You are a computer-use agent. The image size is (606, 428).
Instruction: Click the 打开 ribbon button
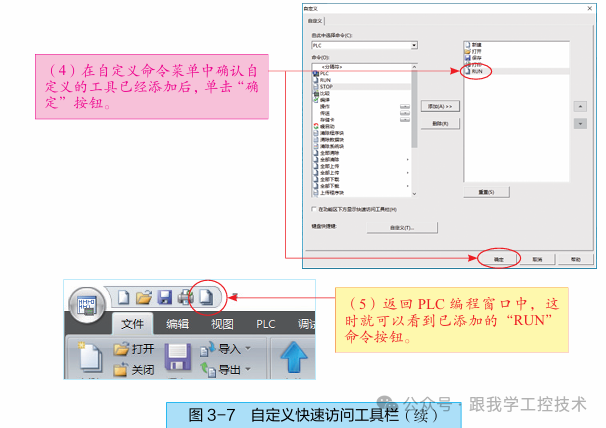[134, 349]
